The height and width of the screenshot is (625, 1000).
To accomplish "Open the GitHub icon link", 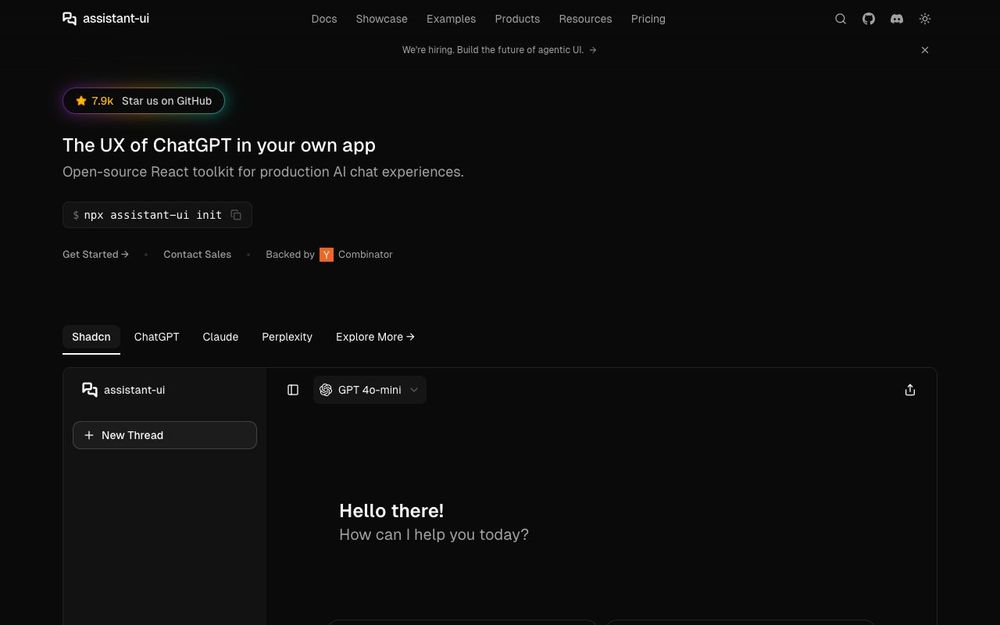I will [869, 19].
